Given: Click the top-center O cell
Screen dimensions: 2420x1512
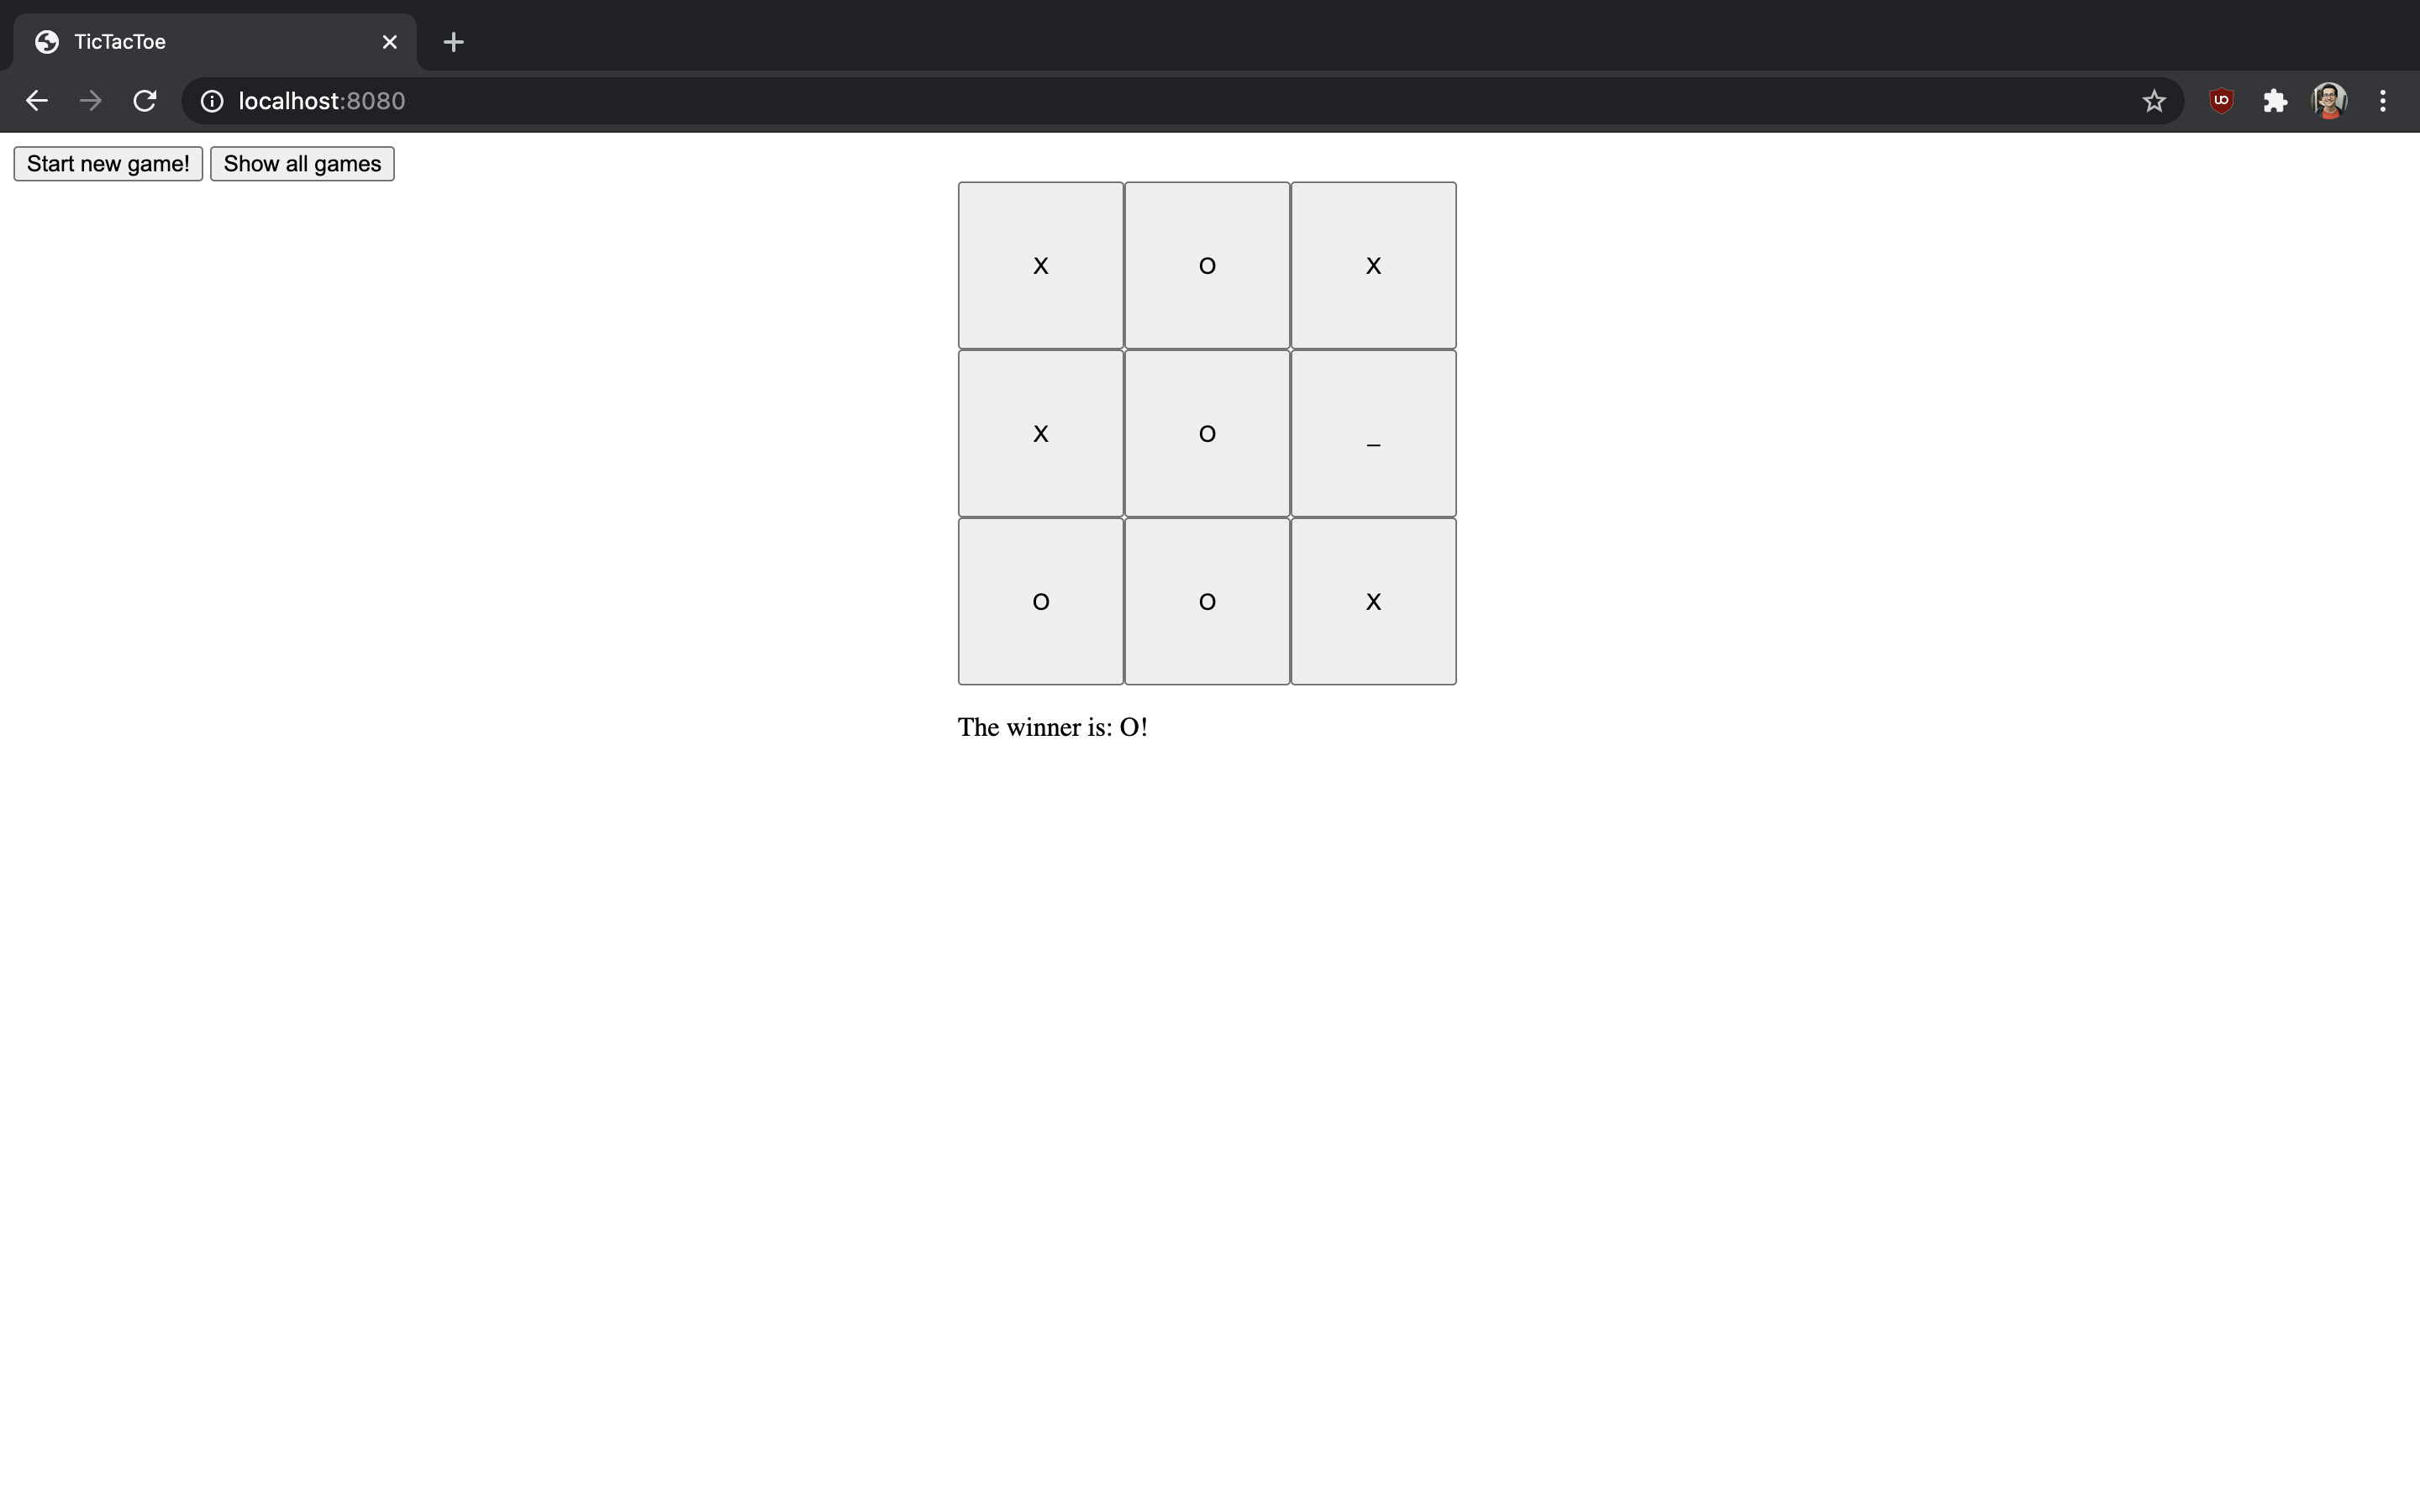Looking at the screenshot, I should click(x=1207, y=265).
